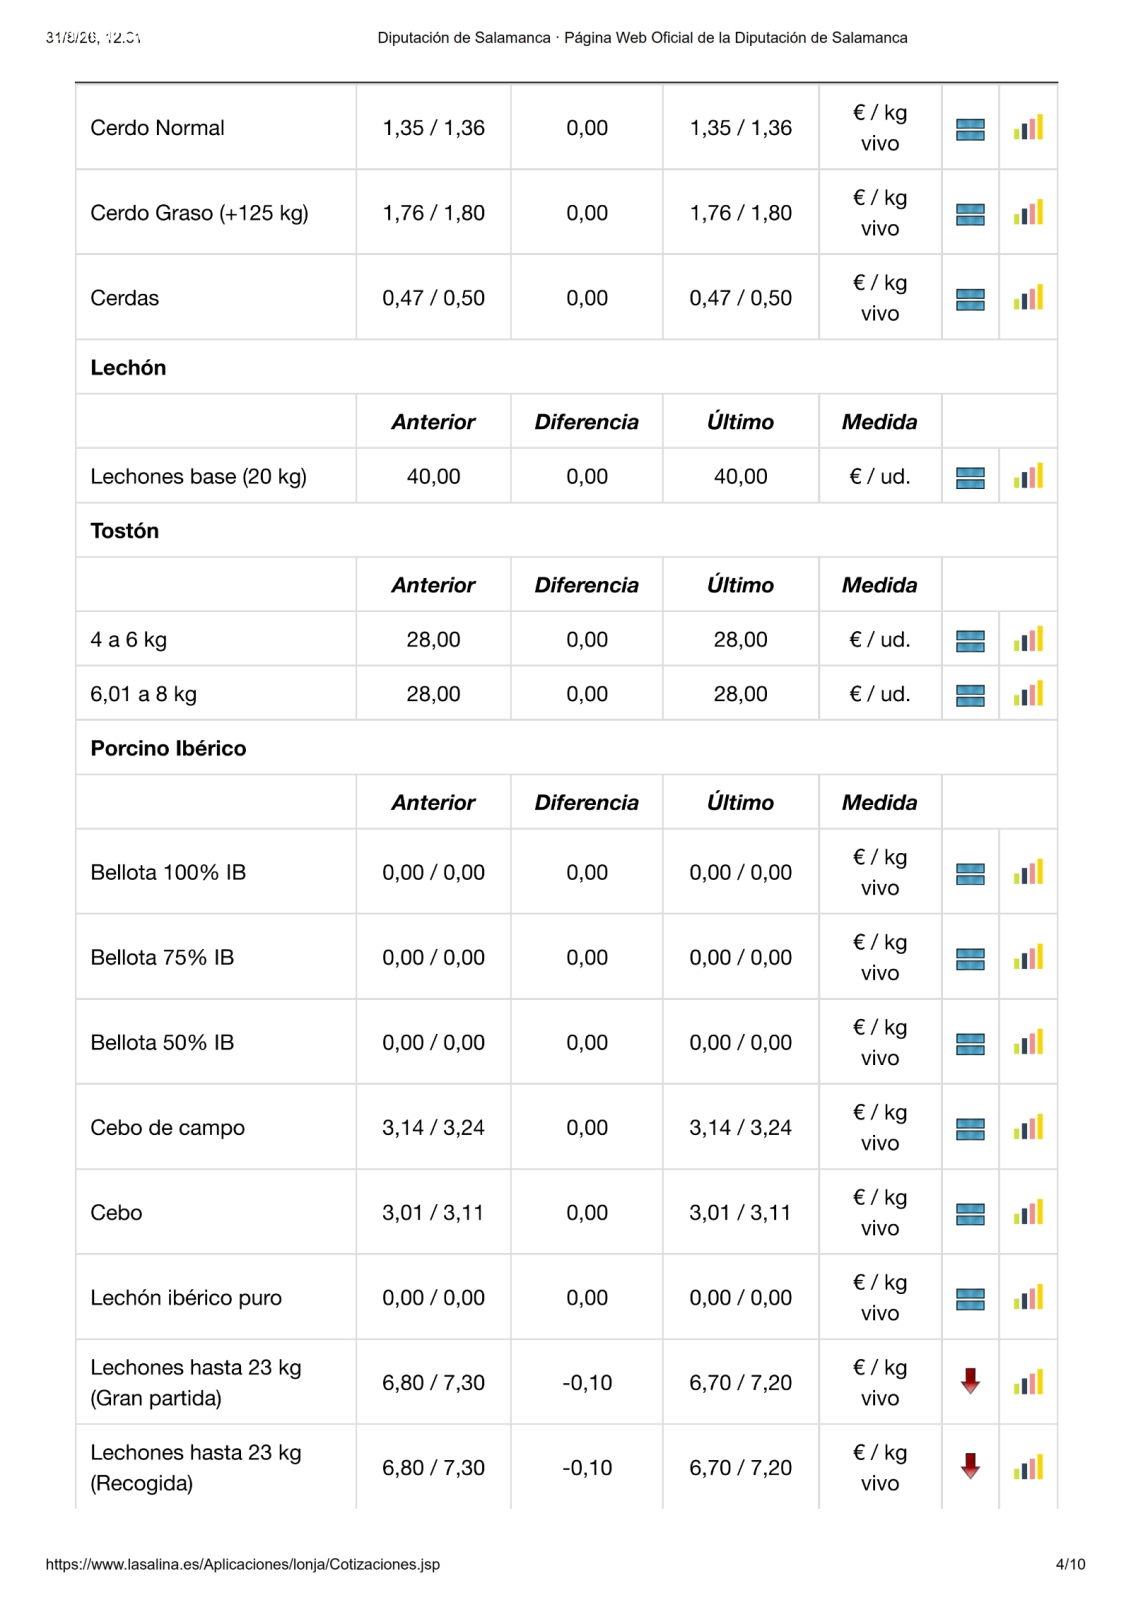Click the chart icon for Lechones hasta 23 kg (Recogida)

tap(1028, 1467)
